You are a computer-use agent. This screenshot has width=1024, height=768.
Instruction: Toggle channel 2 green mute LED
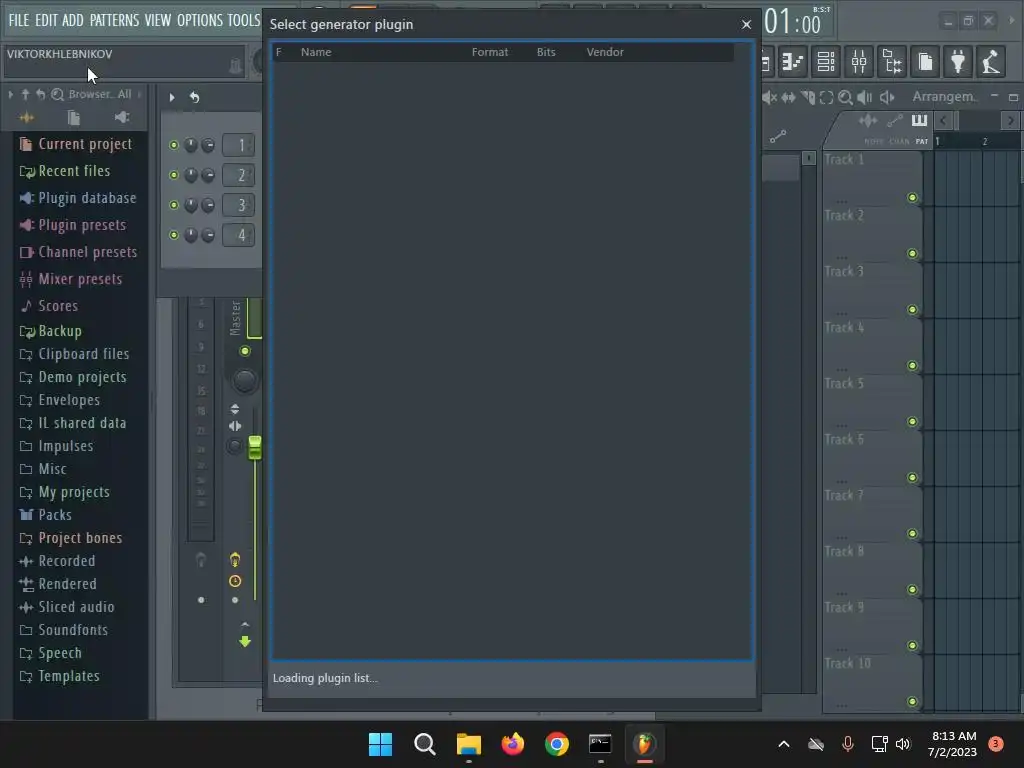coord(174,175)
